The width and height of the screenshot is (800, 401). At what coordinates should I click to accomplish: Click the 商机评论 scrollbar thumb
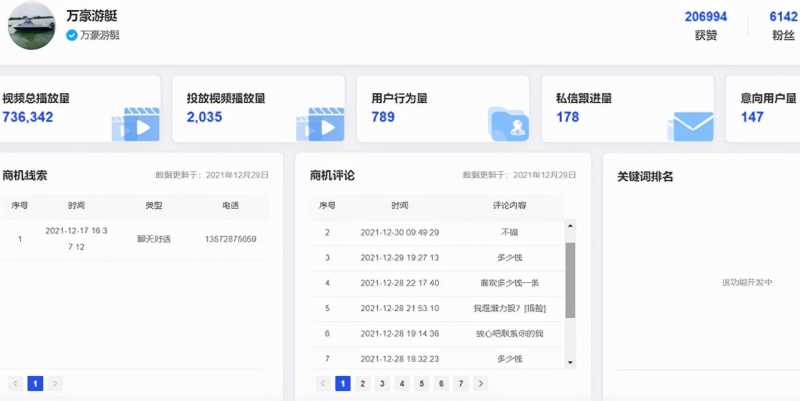pos(570,280)
